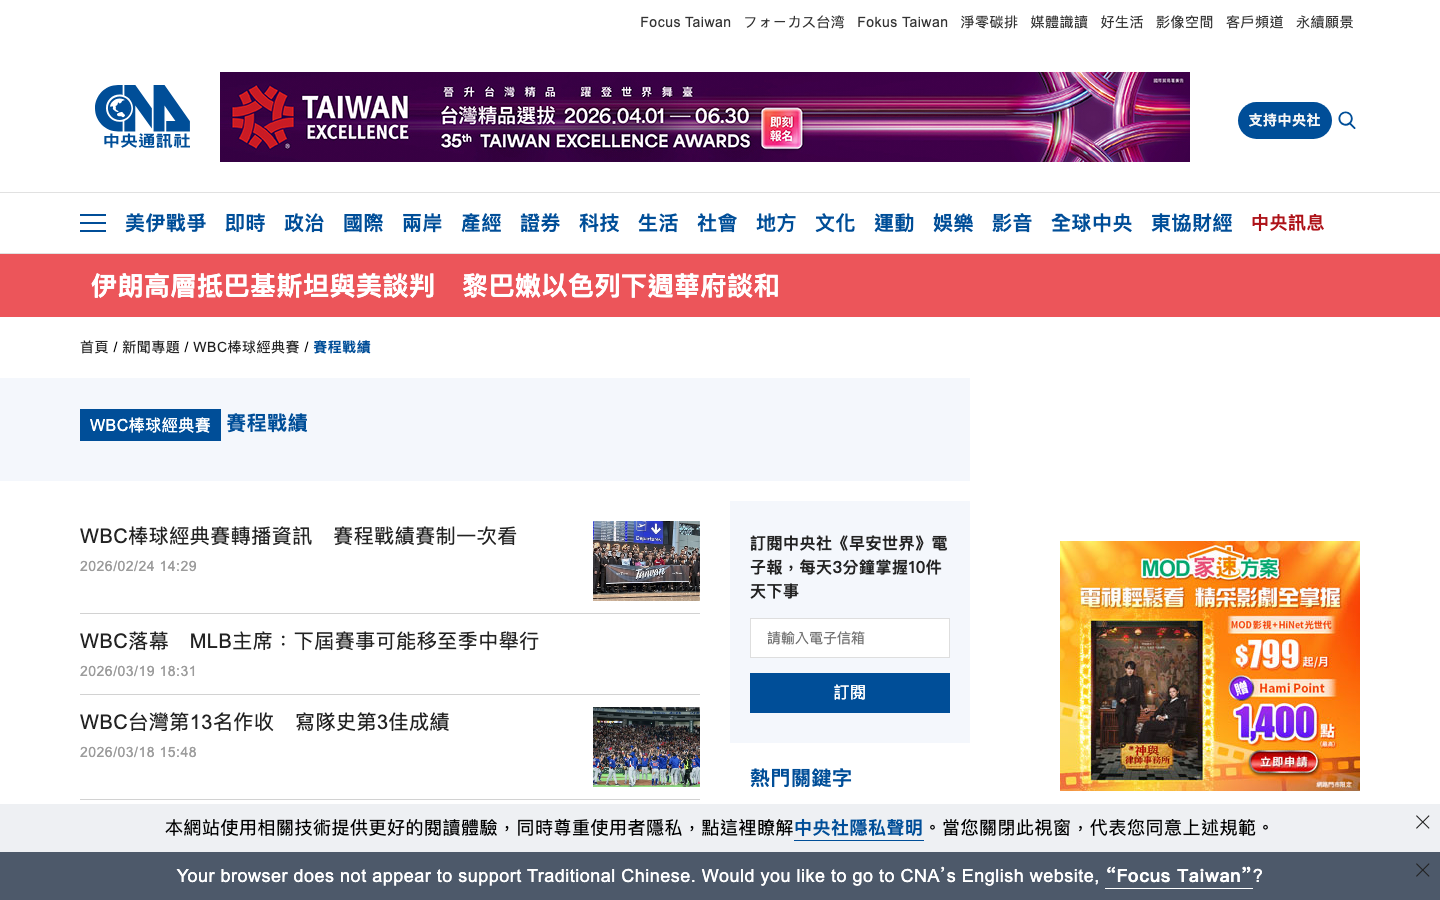
Task: Click the search magnifier icon
Action: [x=1347, y=120]
